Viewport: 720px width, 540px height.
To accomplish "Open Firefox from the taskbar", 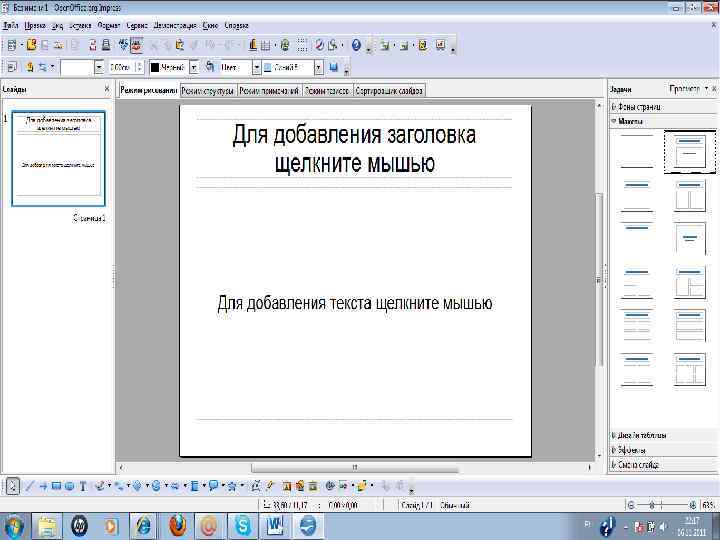I will coord(177,525).
